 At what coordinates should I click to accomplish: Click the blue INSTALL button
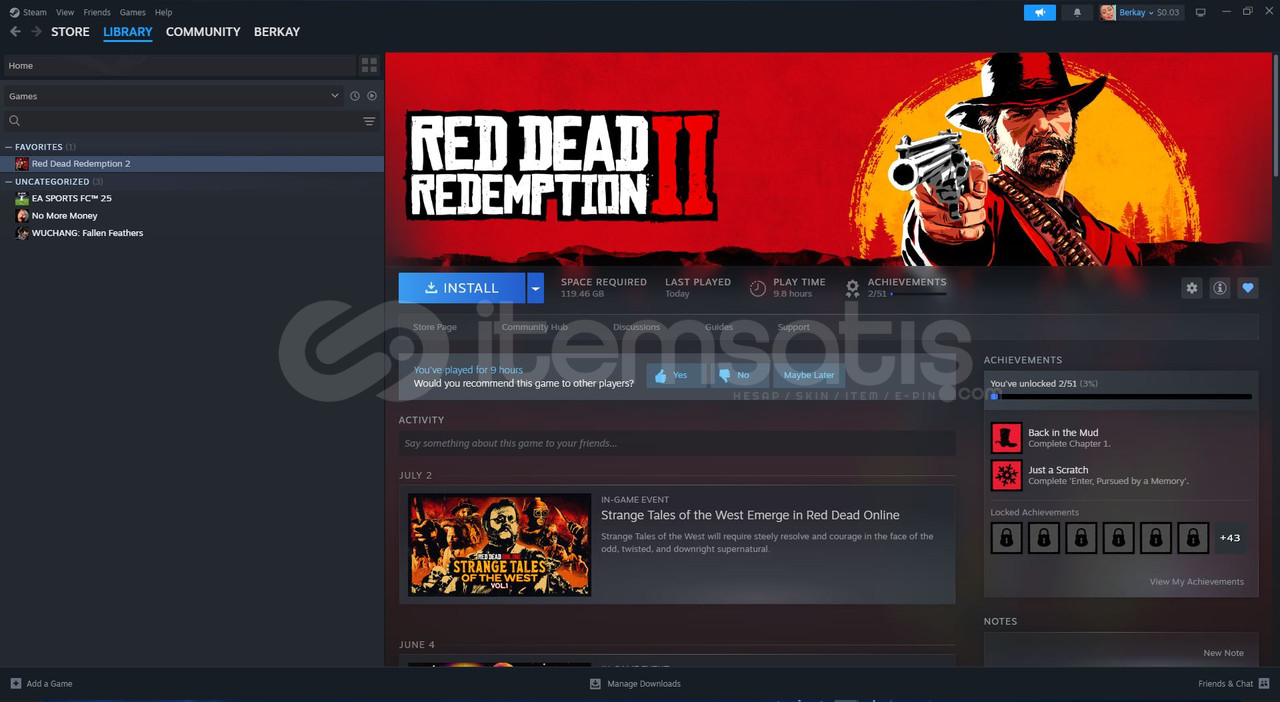pos(462,288)
